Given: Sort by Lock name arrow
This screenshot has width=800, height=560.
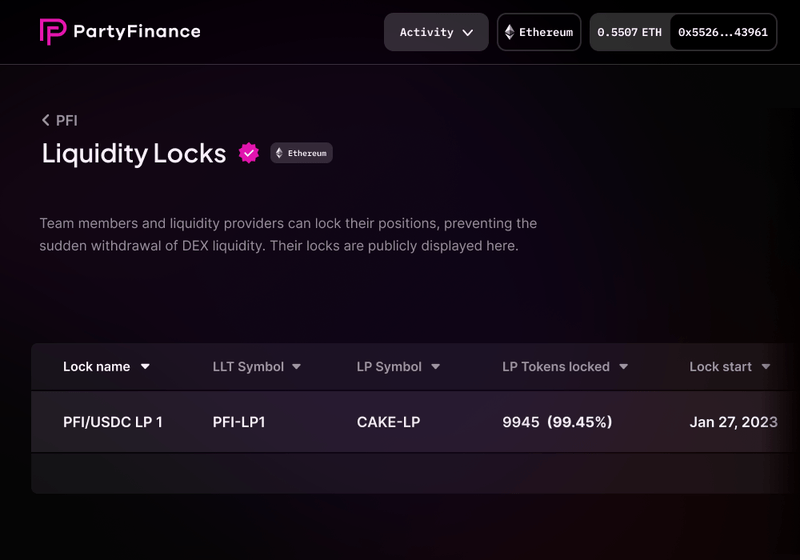Looking at the screenshot, I should coord(145,367).
